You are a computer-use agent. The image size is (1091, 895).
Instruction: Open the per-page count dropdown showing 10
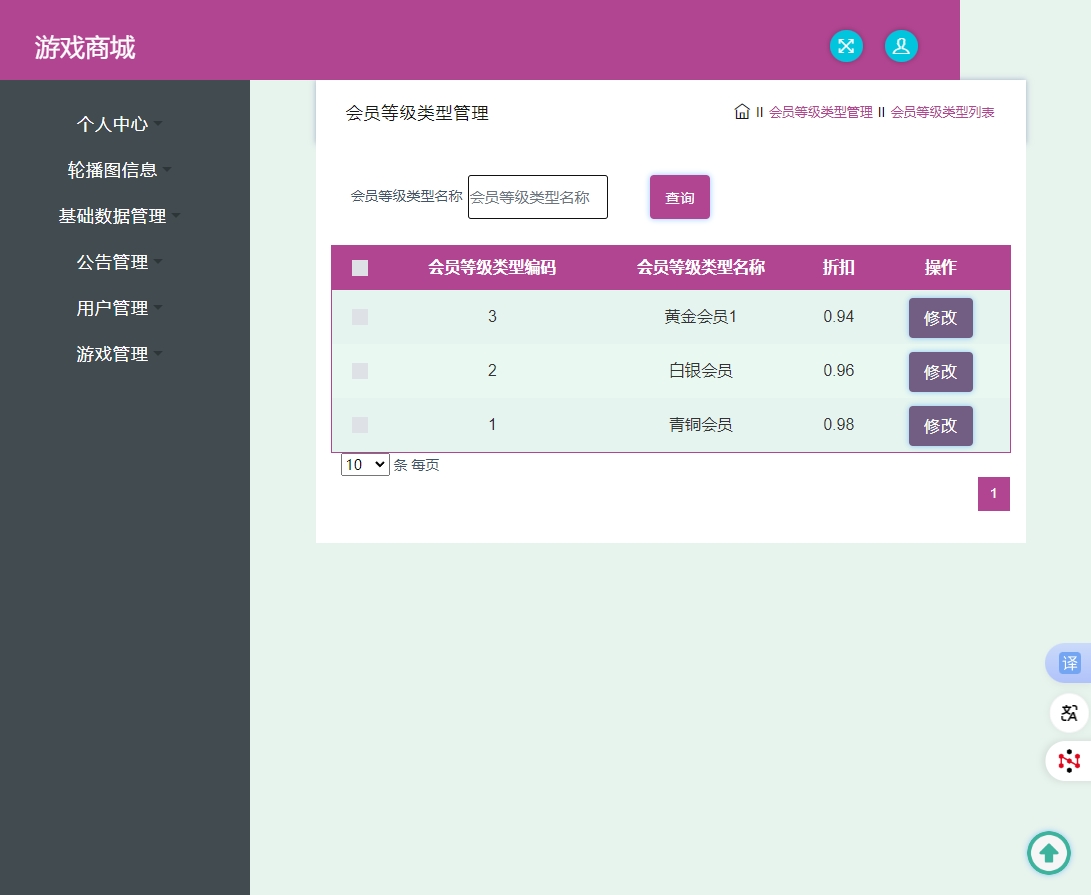click(365, 464)
